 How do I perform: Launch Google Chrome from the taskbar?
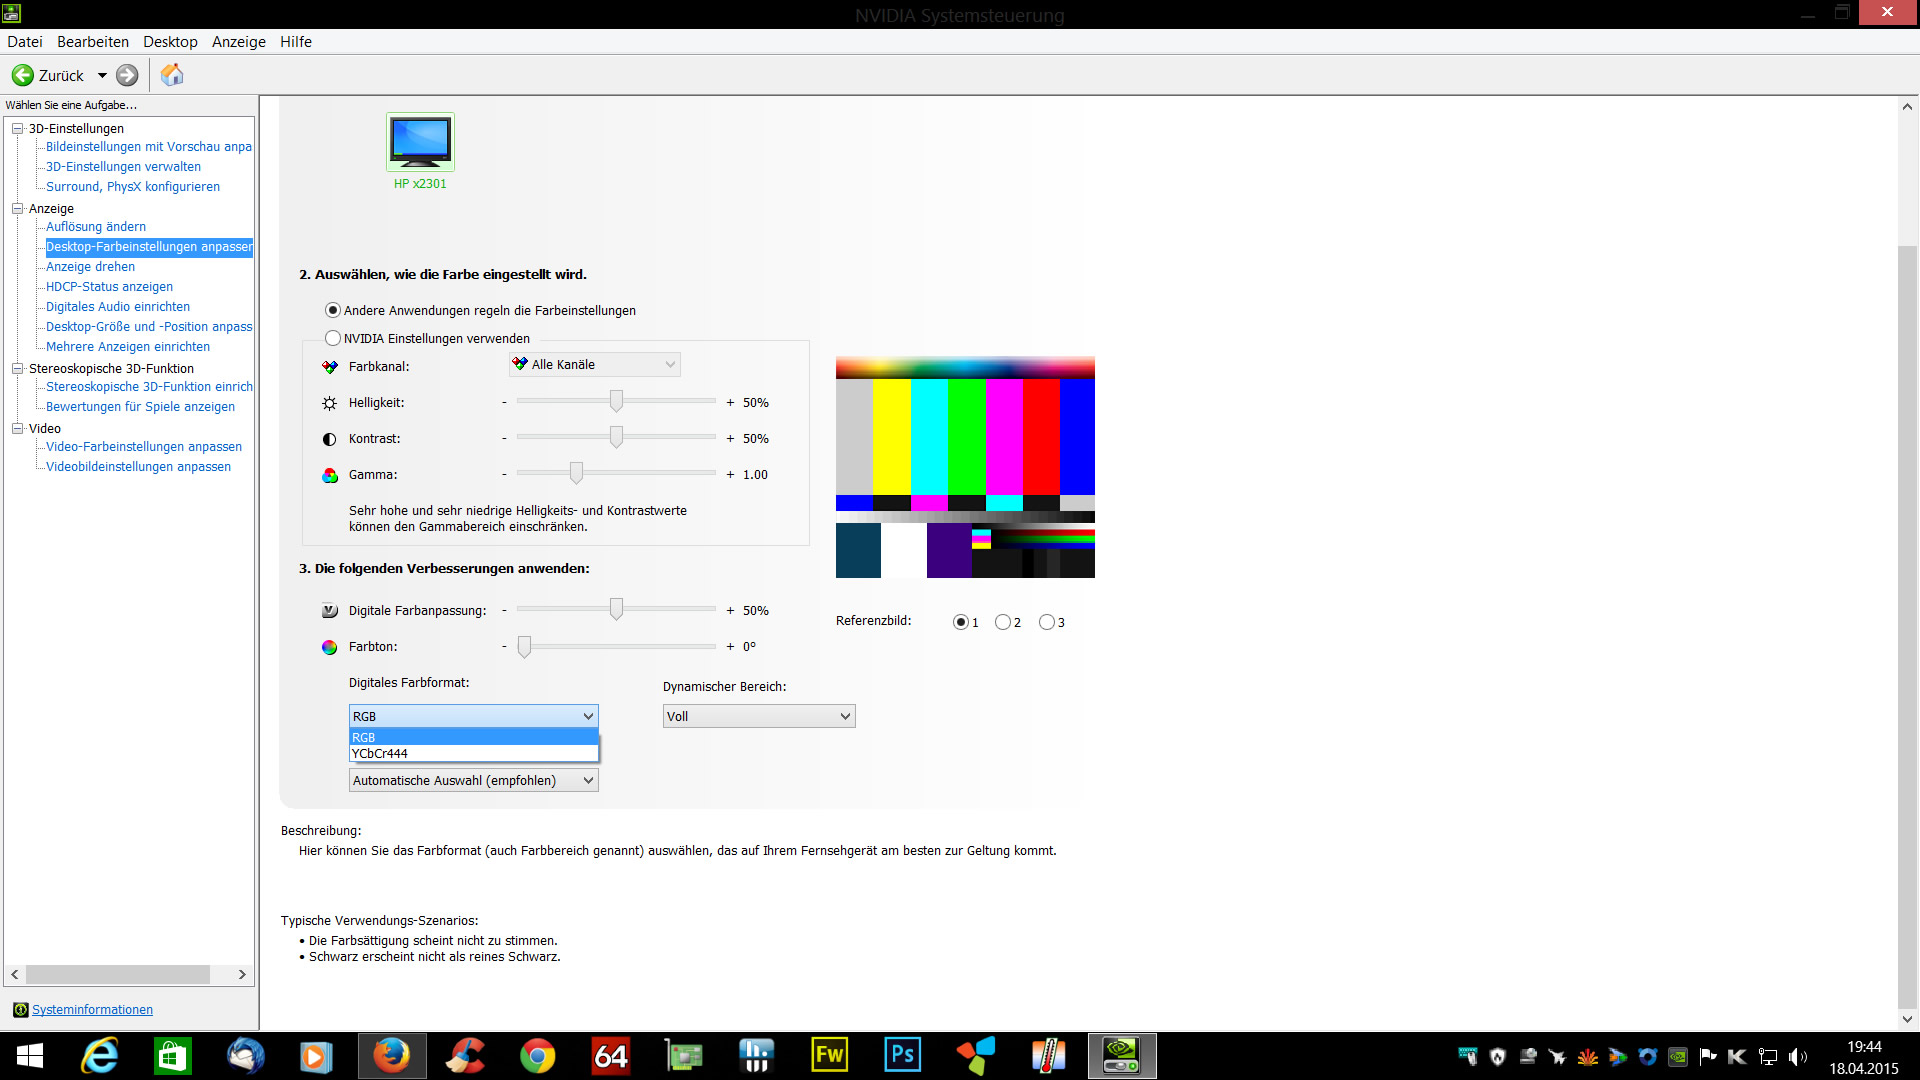tap(537, 1055)
